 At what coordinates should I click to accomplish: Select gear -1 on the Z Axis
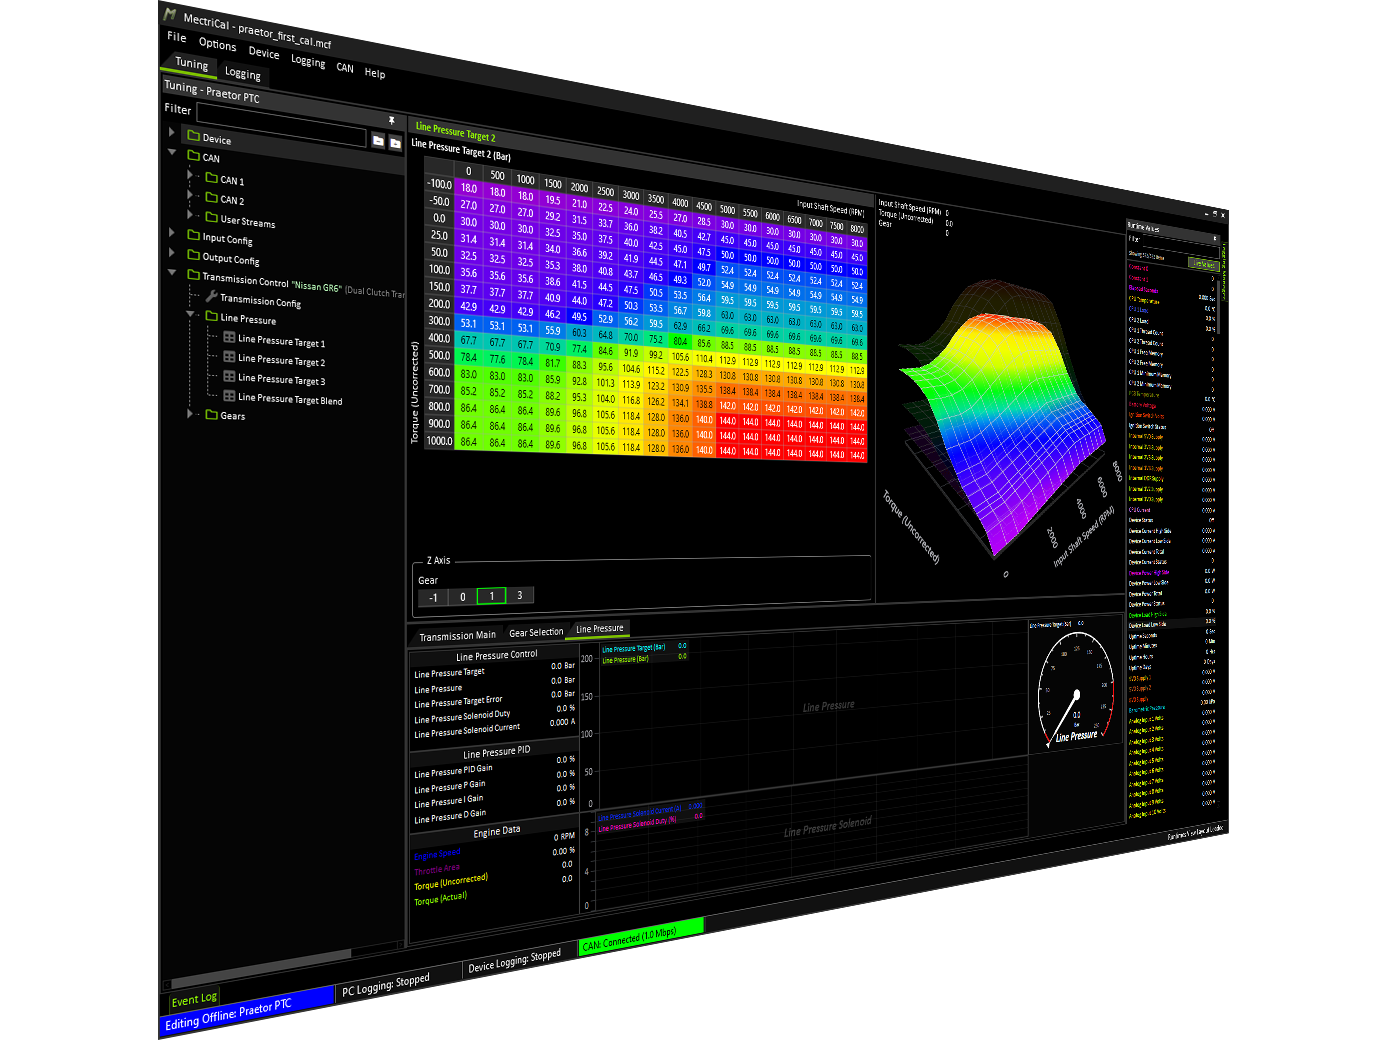[x=433, y=597]
